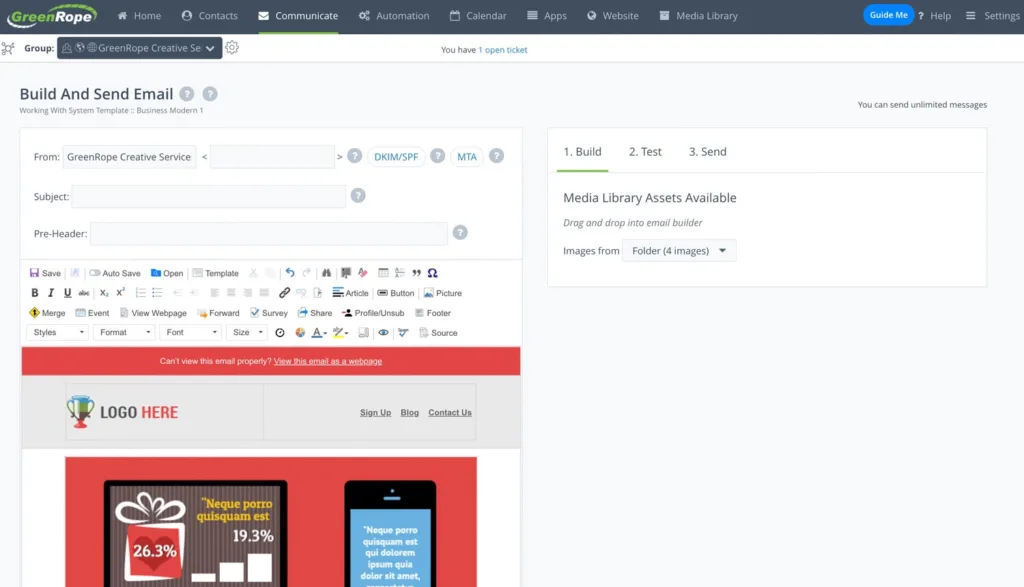Open the Automation menu
Viewport: 1024px width, 587px height.
[394, 16]
